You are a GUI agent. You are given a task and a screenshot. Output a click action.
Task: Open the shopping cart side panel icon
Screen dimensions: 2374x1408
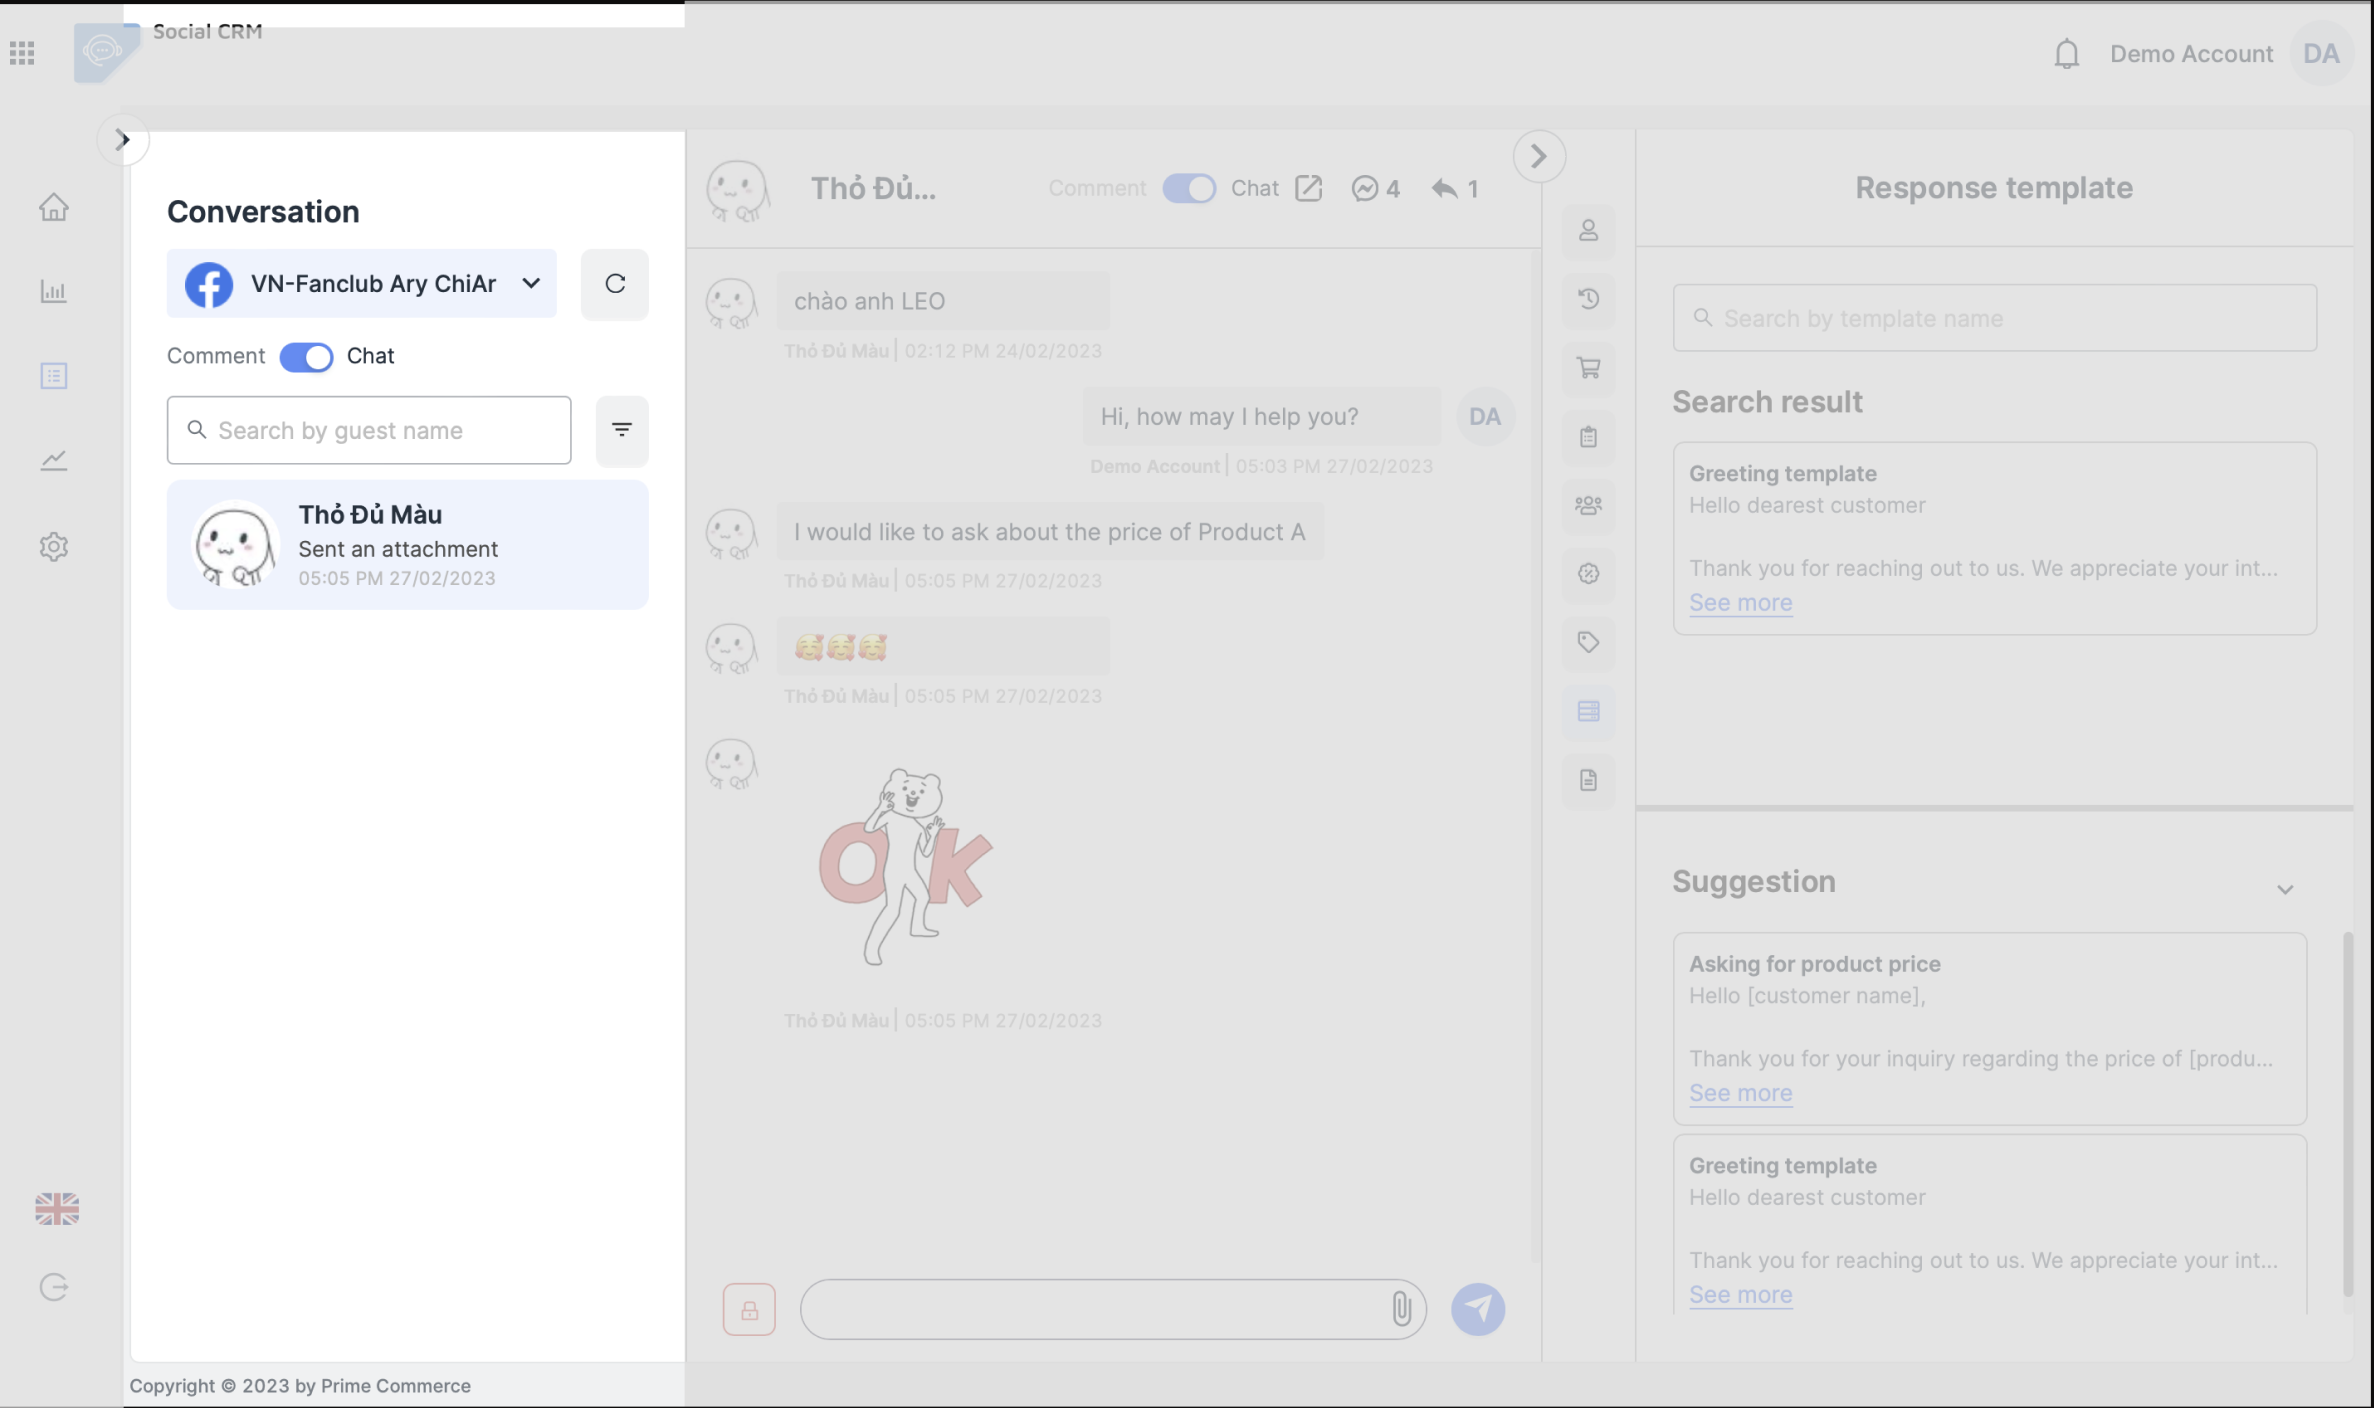[1588, 368]
